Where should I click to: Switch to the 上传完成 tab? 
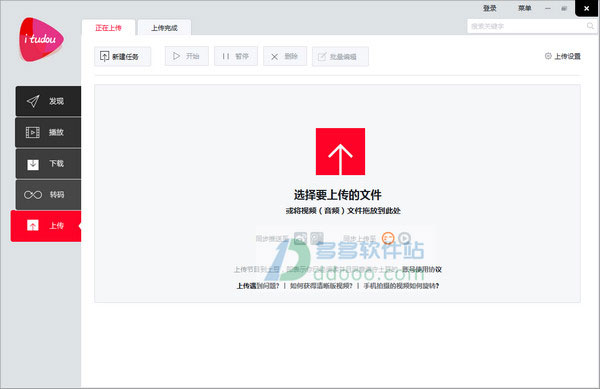click(x=165, y=28)
